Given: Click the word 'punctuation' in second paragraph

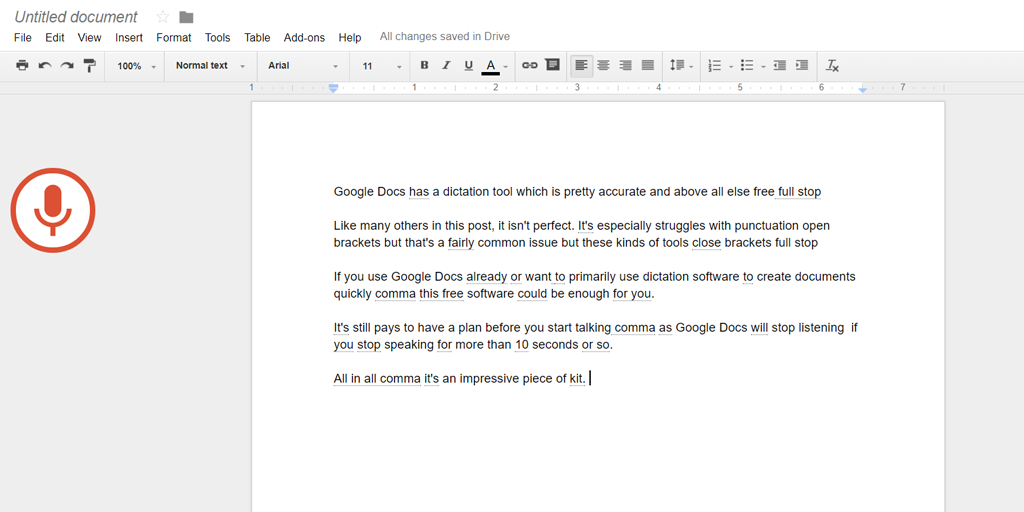Looking at the screenshot, I should [x=766, y=226].
